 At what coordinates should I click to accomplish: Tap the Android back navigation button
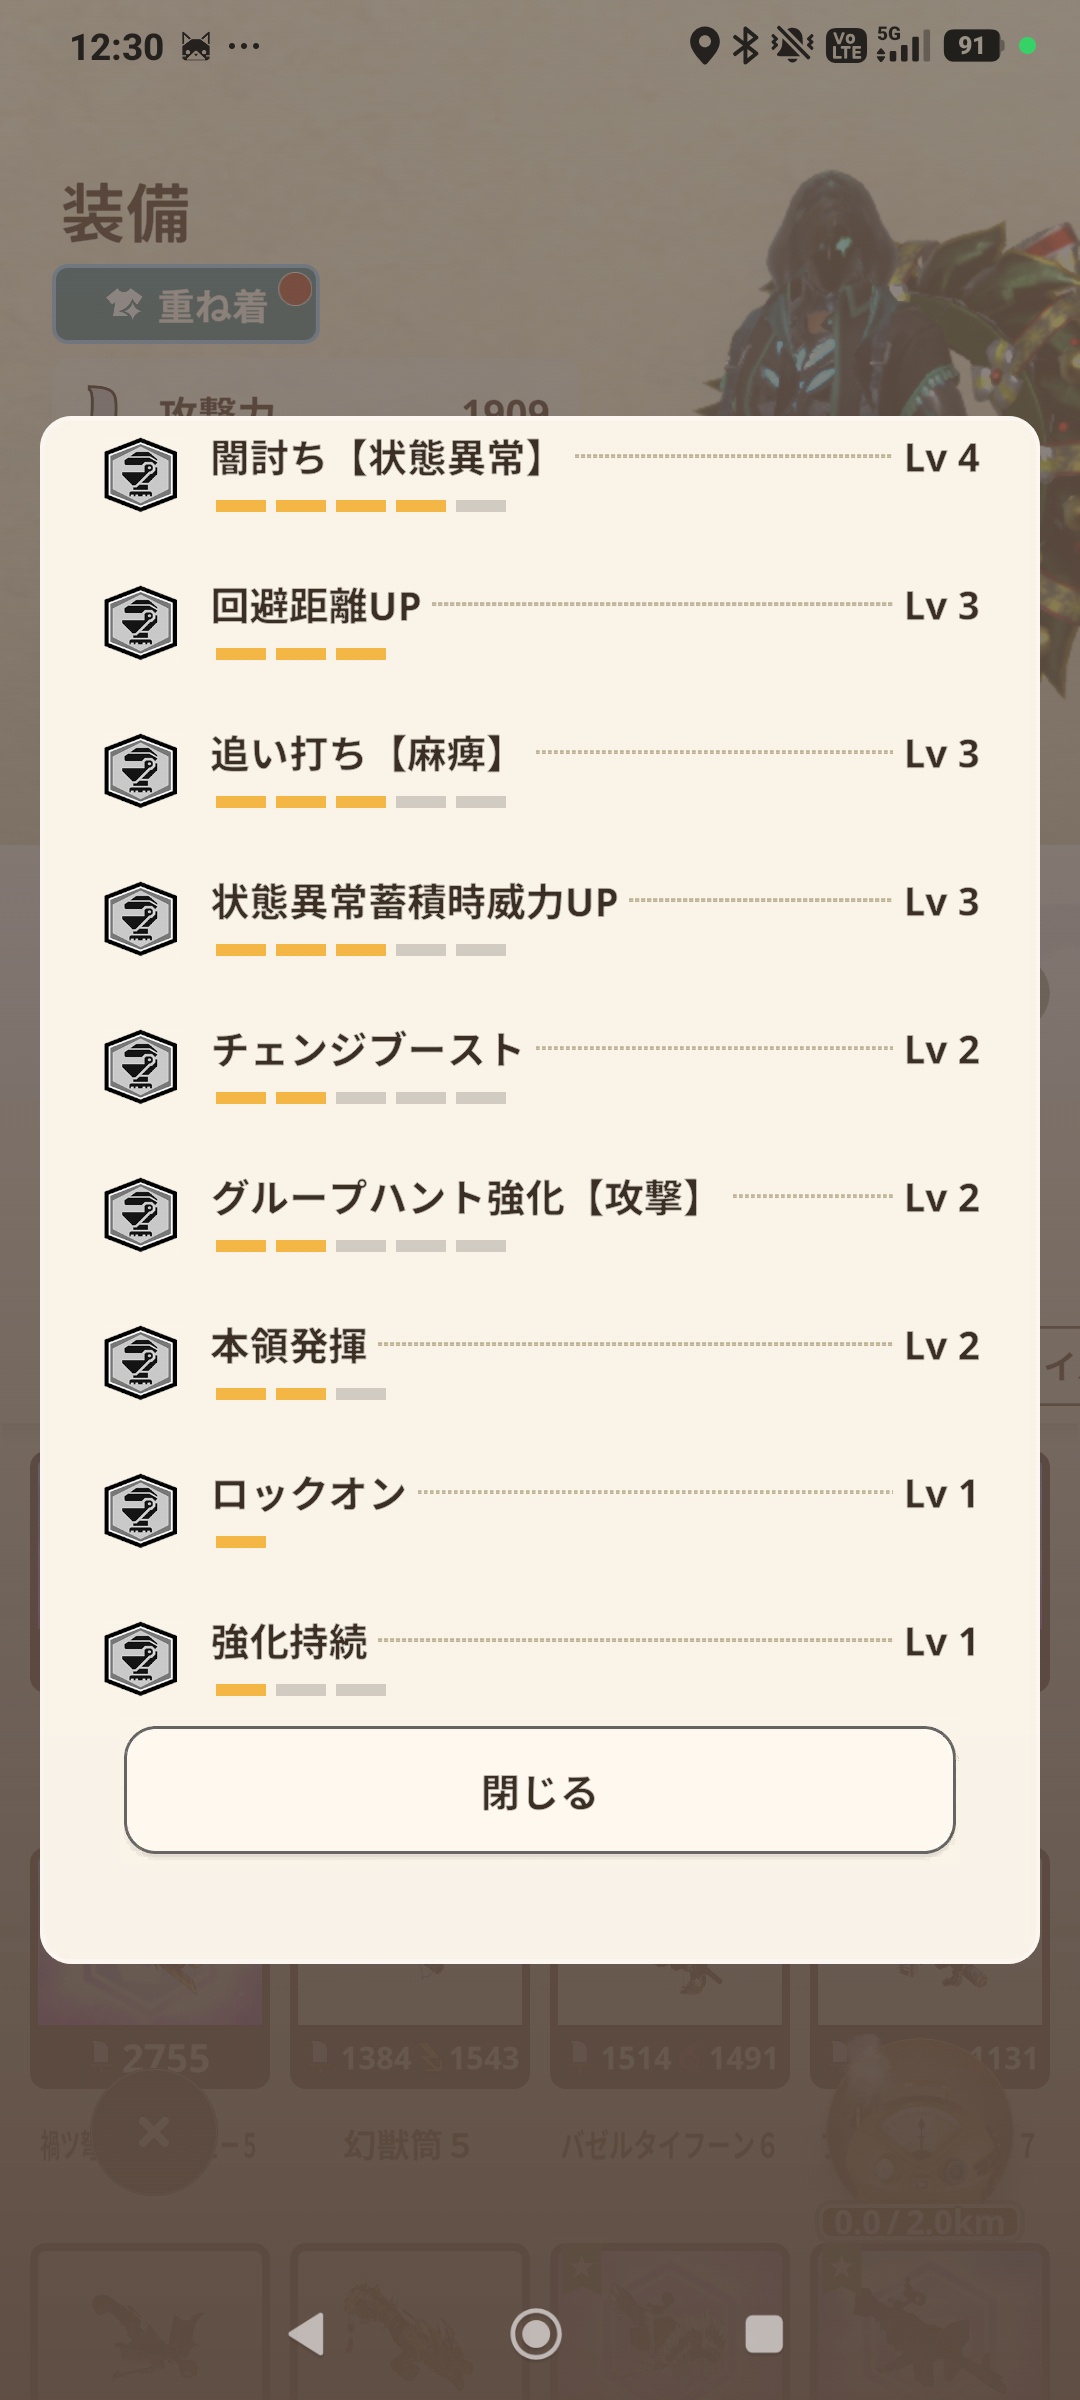pos(306,2334)
